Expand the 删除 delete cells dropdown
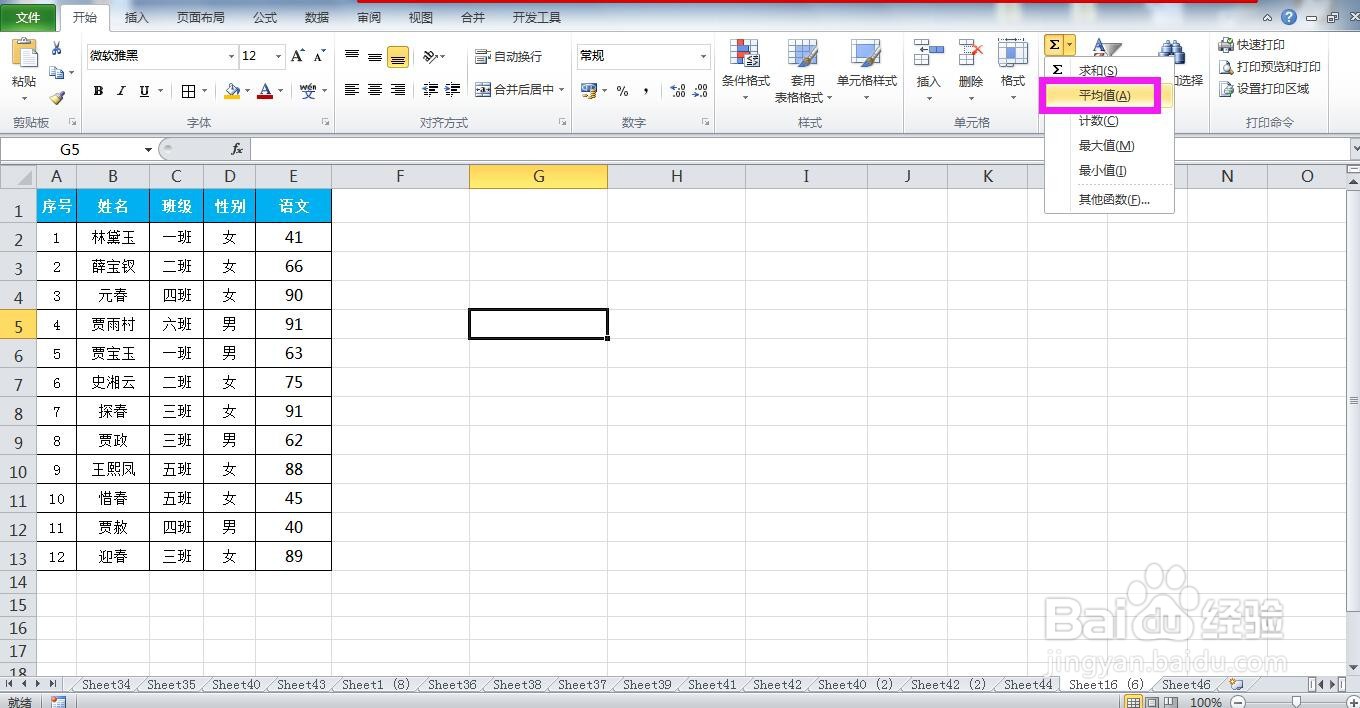This screenshot has width=1360, height=708. point(971,98)
